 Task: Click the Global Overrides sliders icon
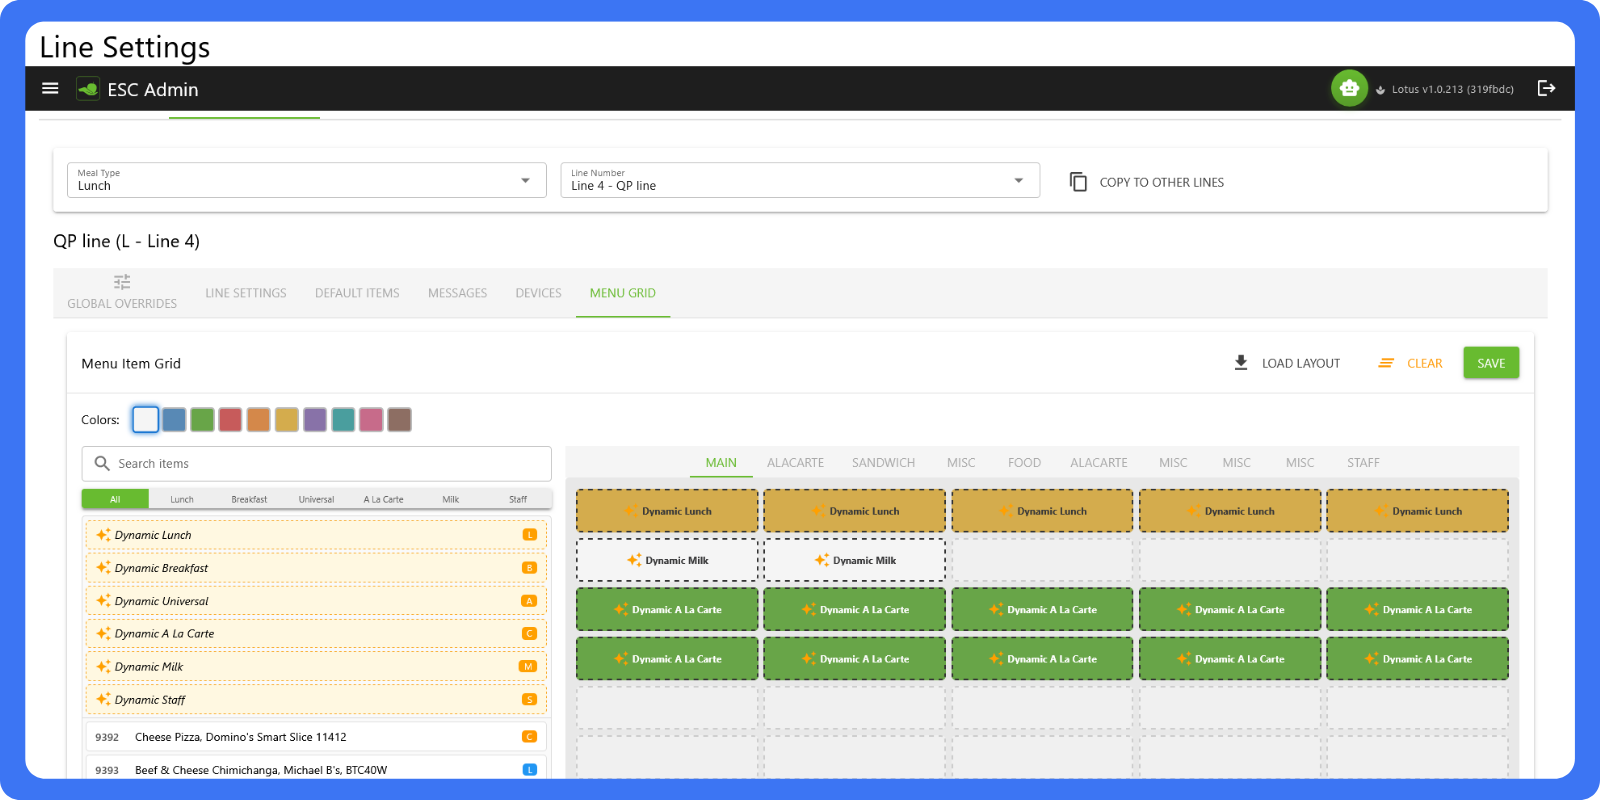[x=122, y=282]
